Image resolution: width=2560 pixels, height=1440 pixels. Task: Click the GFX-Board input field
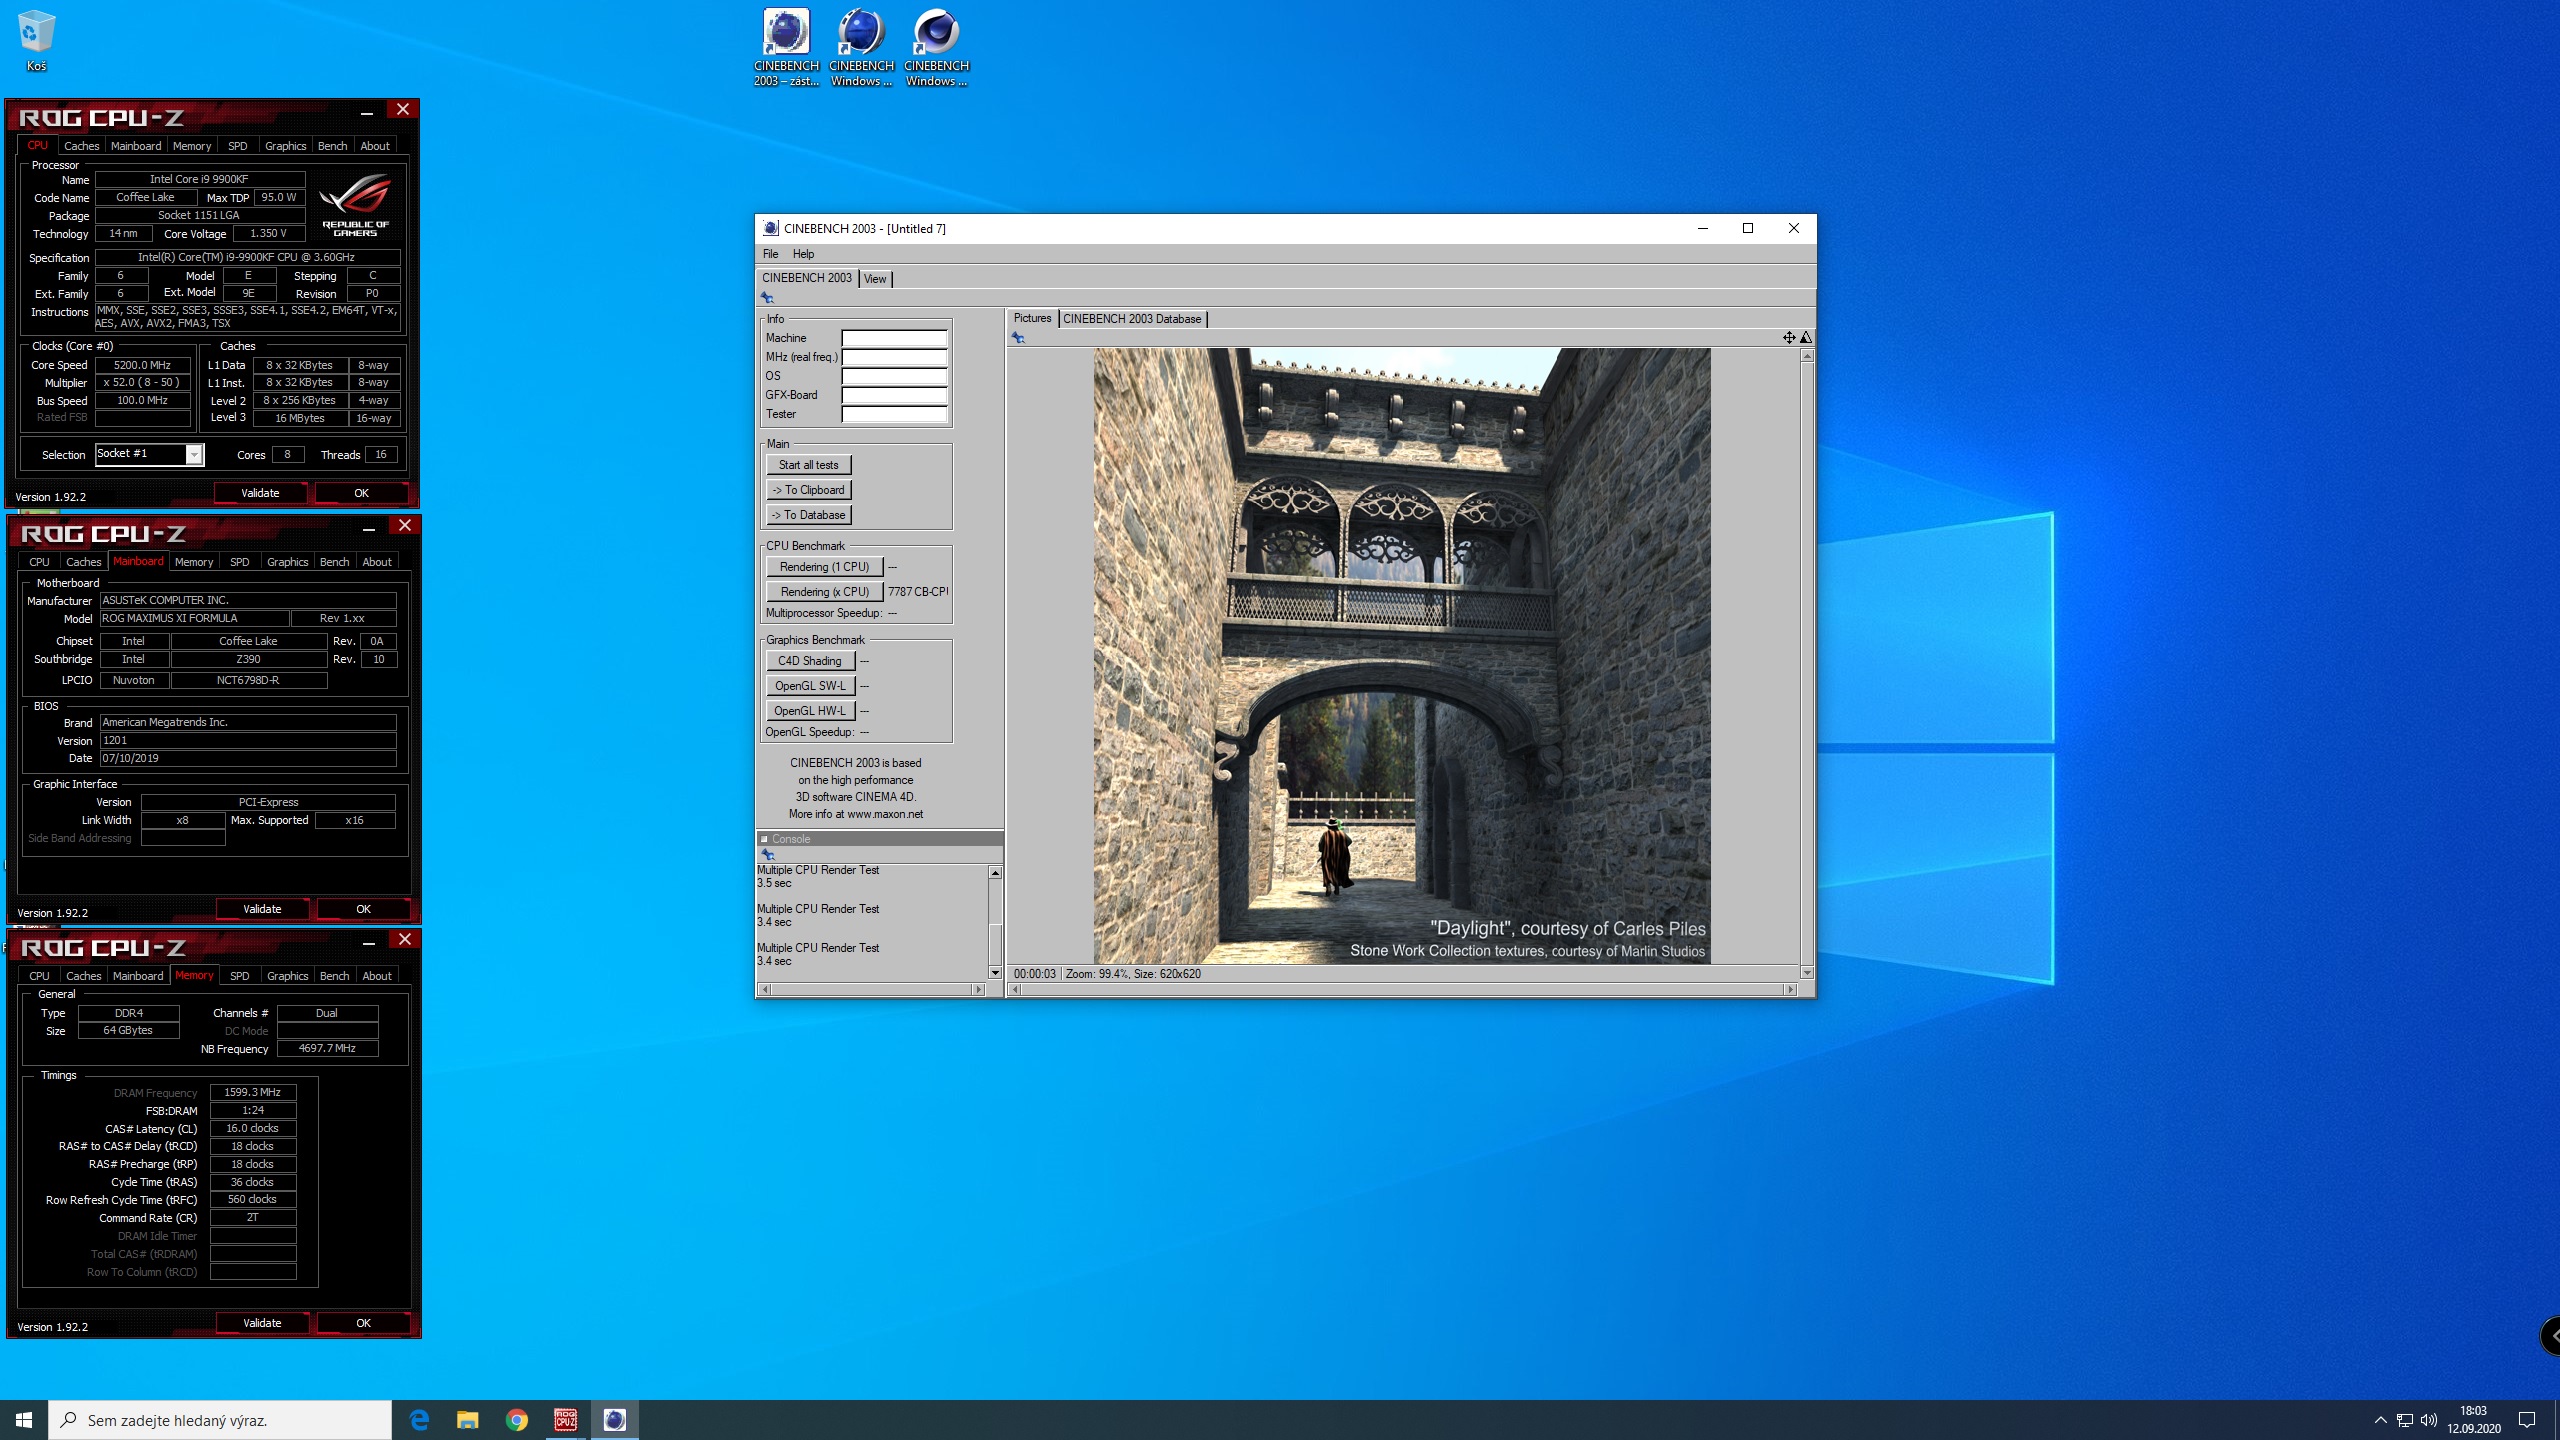point(894,395)
